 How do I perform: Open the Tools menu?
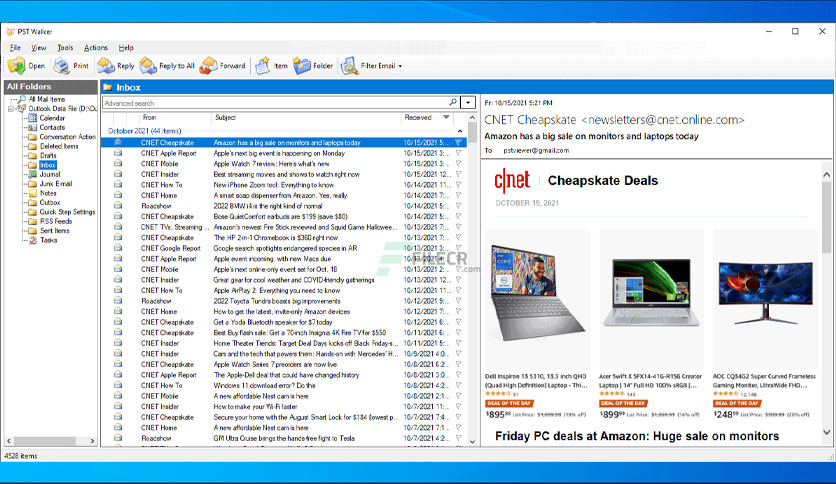[x=65, y=47]
